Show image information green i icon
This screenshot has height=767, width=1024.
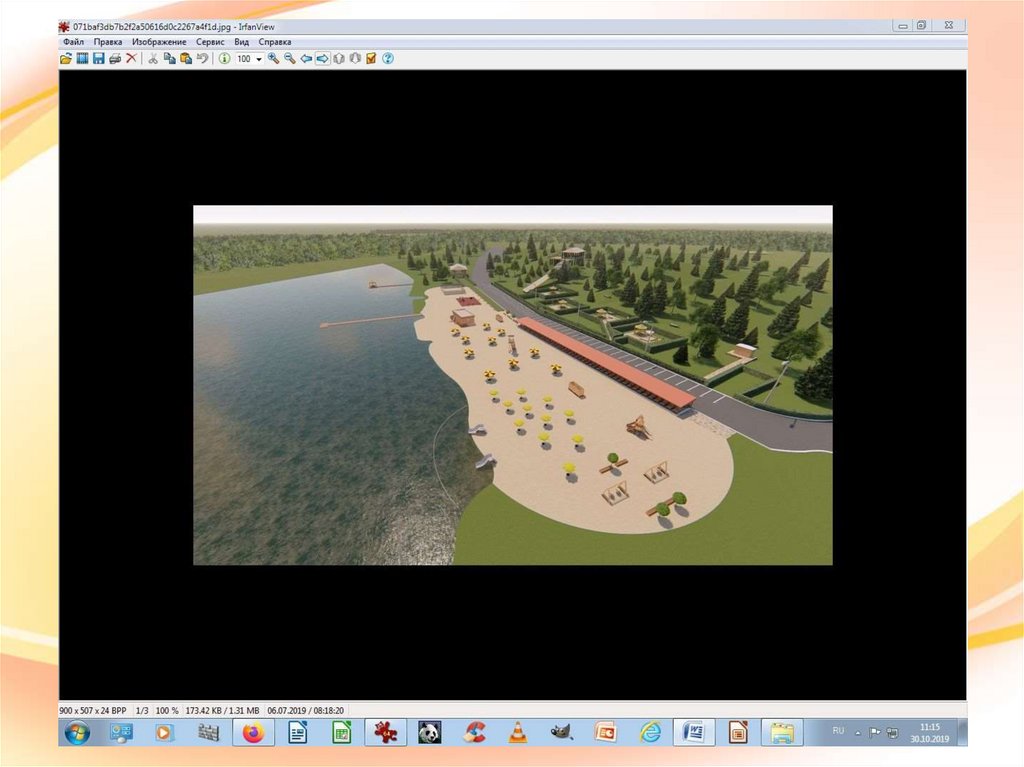point(224,59)
